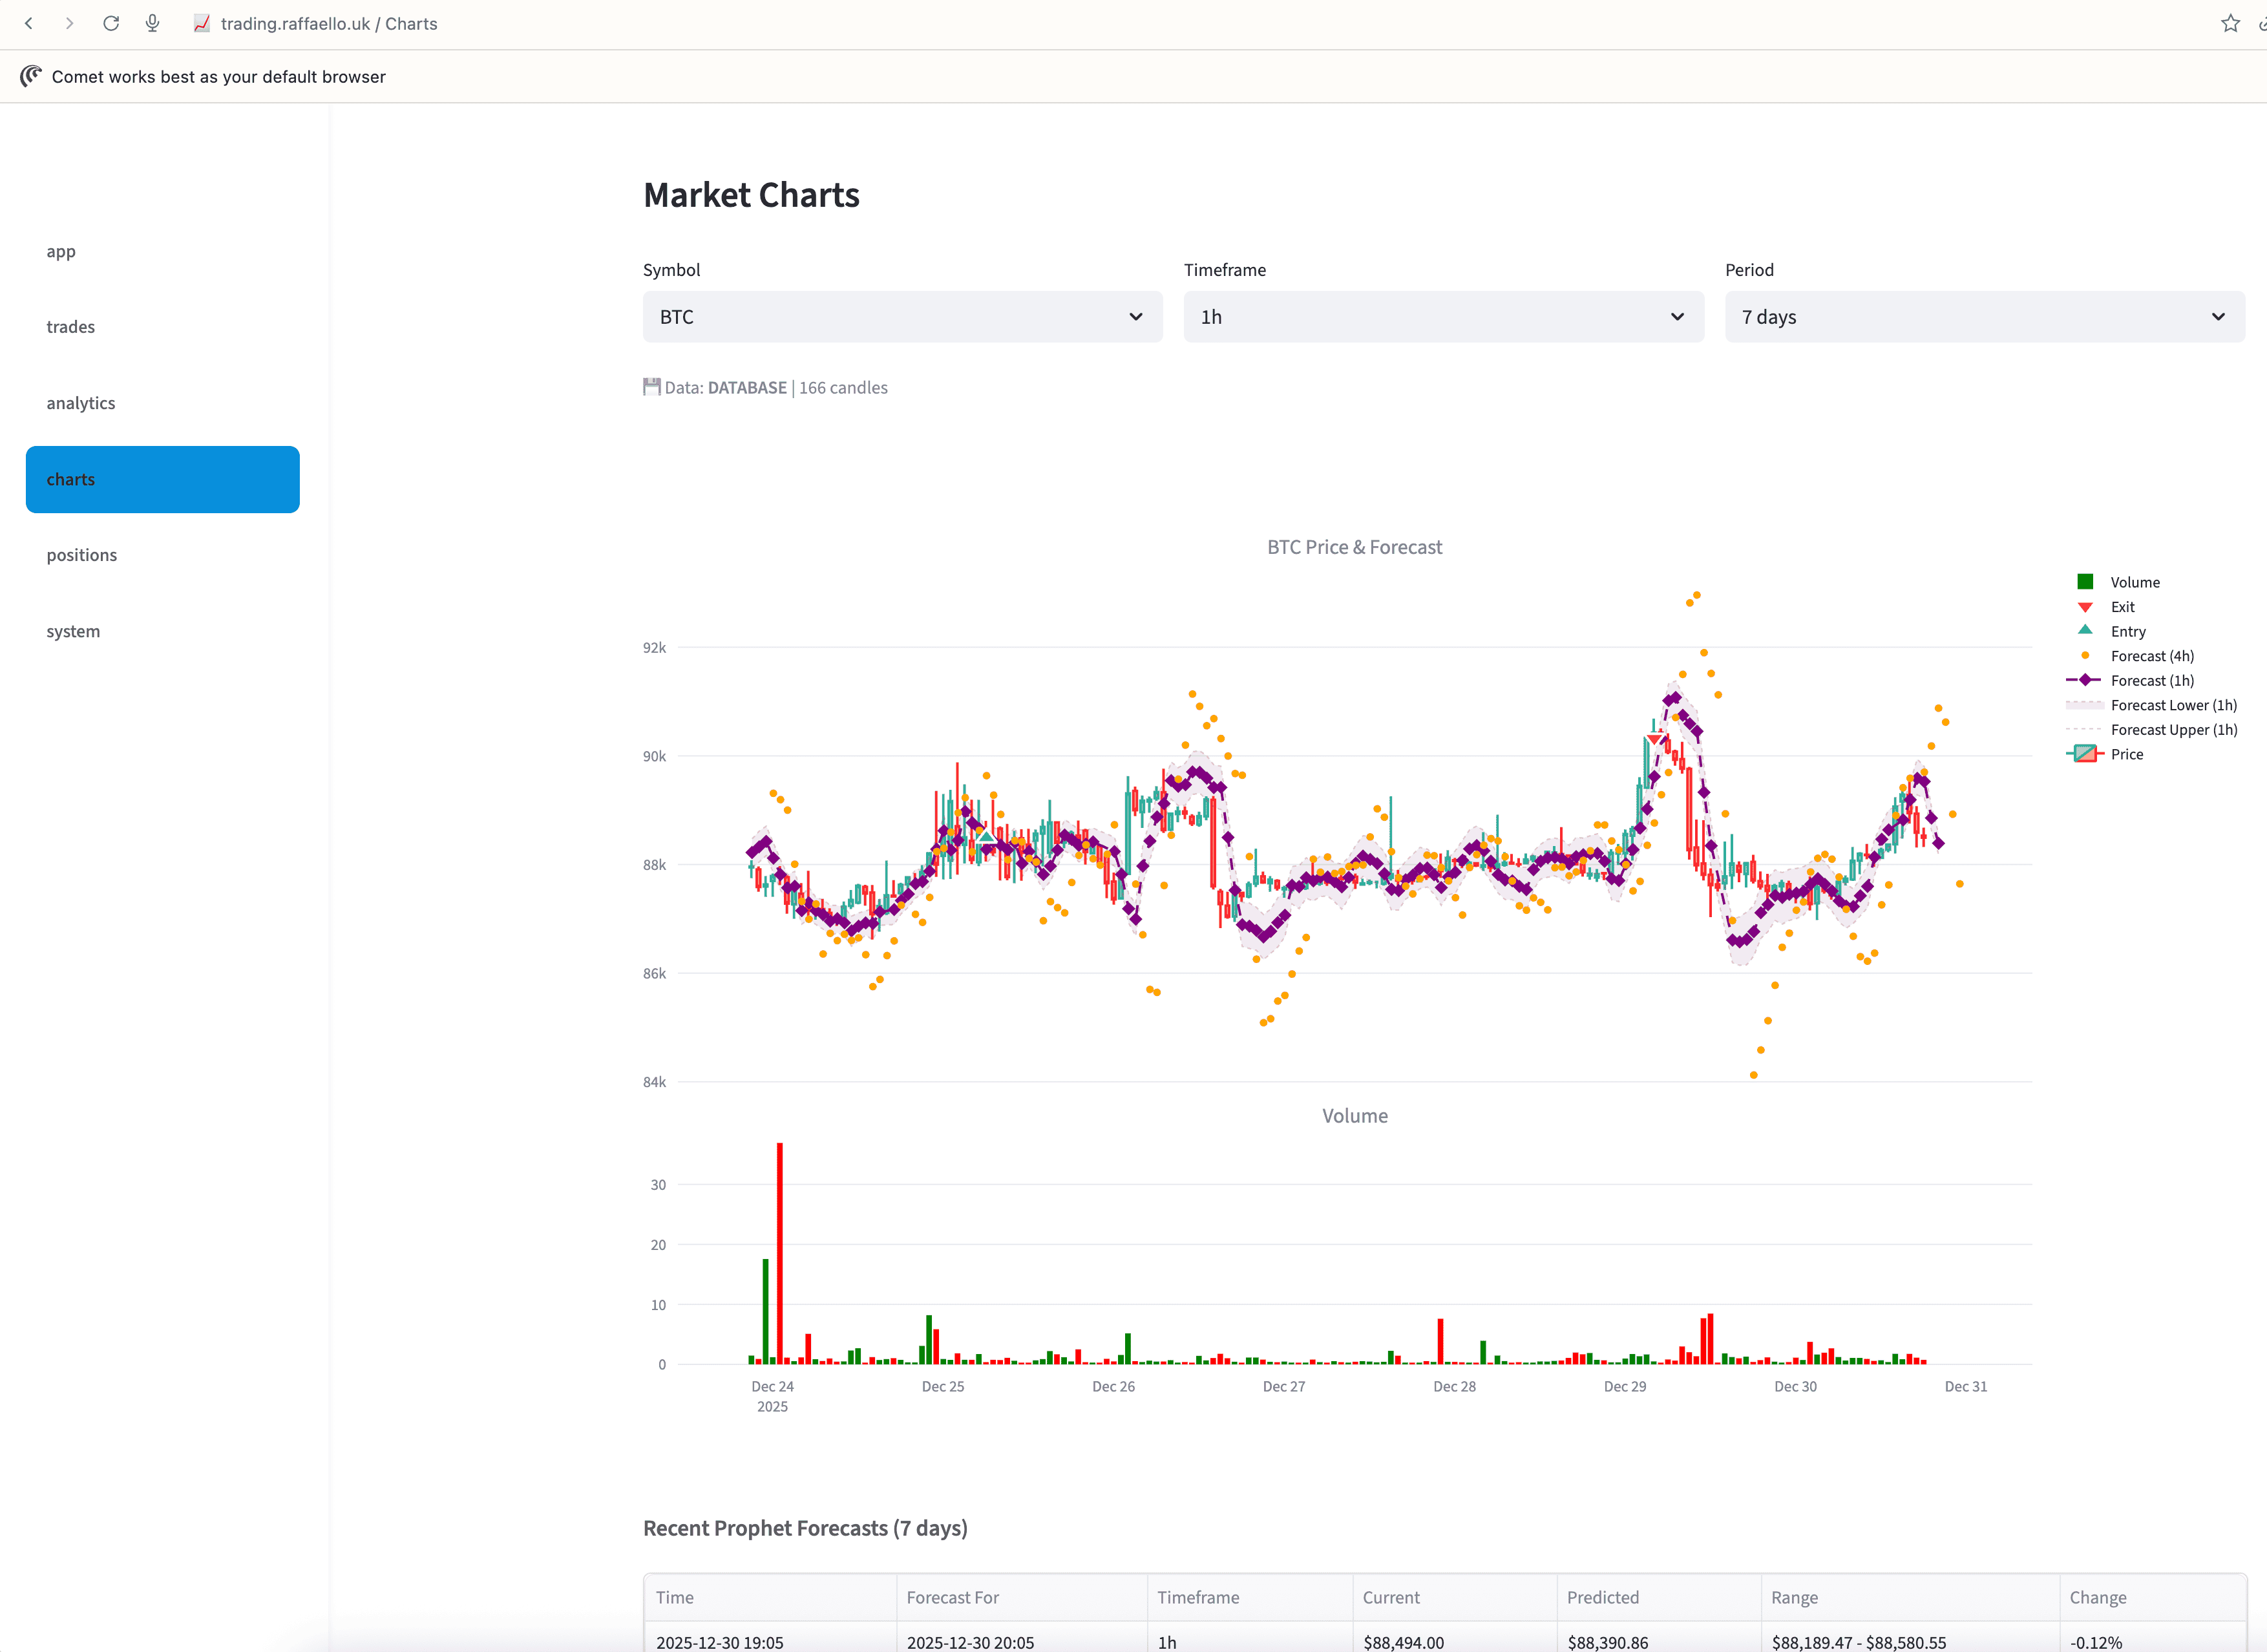Click the chart favicon beside the address

(x=202, y=23)
